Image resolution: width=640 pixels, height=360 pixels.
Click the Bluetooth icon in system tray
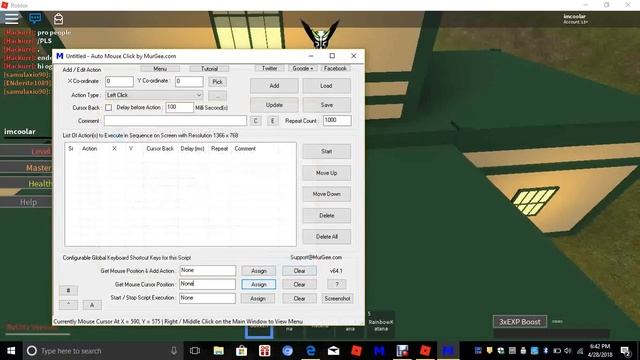[x=546, y=351]
